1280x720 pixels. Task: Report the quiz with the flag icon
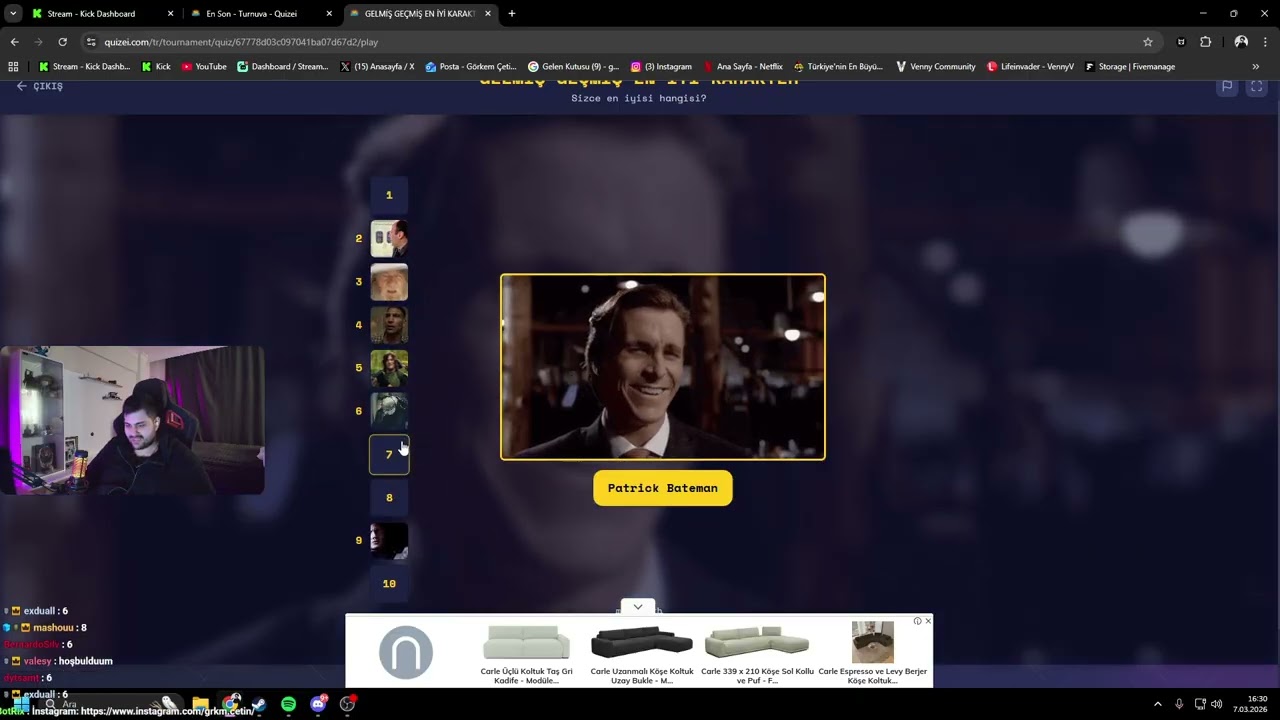coord(1226,87)
